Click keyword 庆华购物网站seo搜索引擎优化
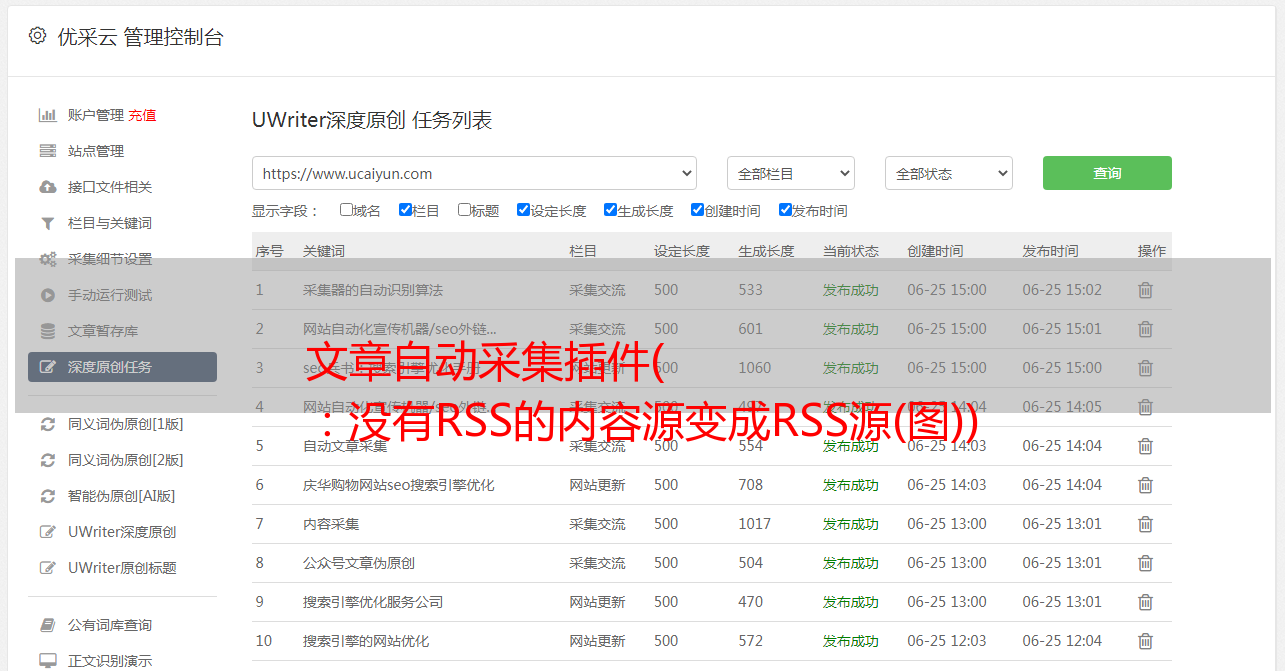Viewport: 1285px width, 671px height. (x=399, y=485)
